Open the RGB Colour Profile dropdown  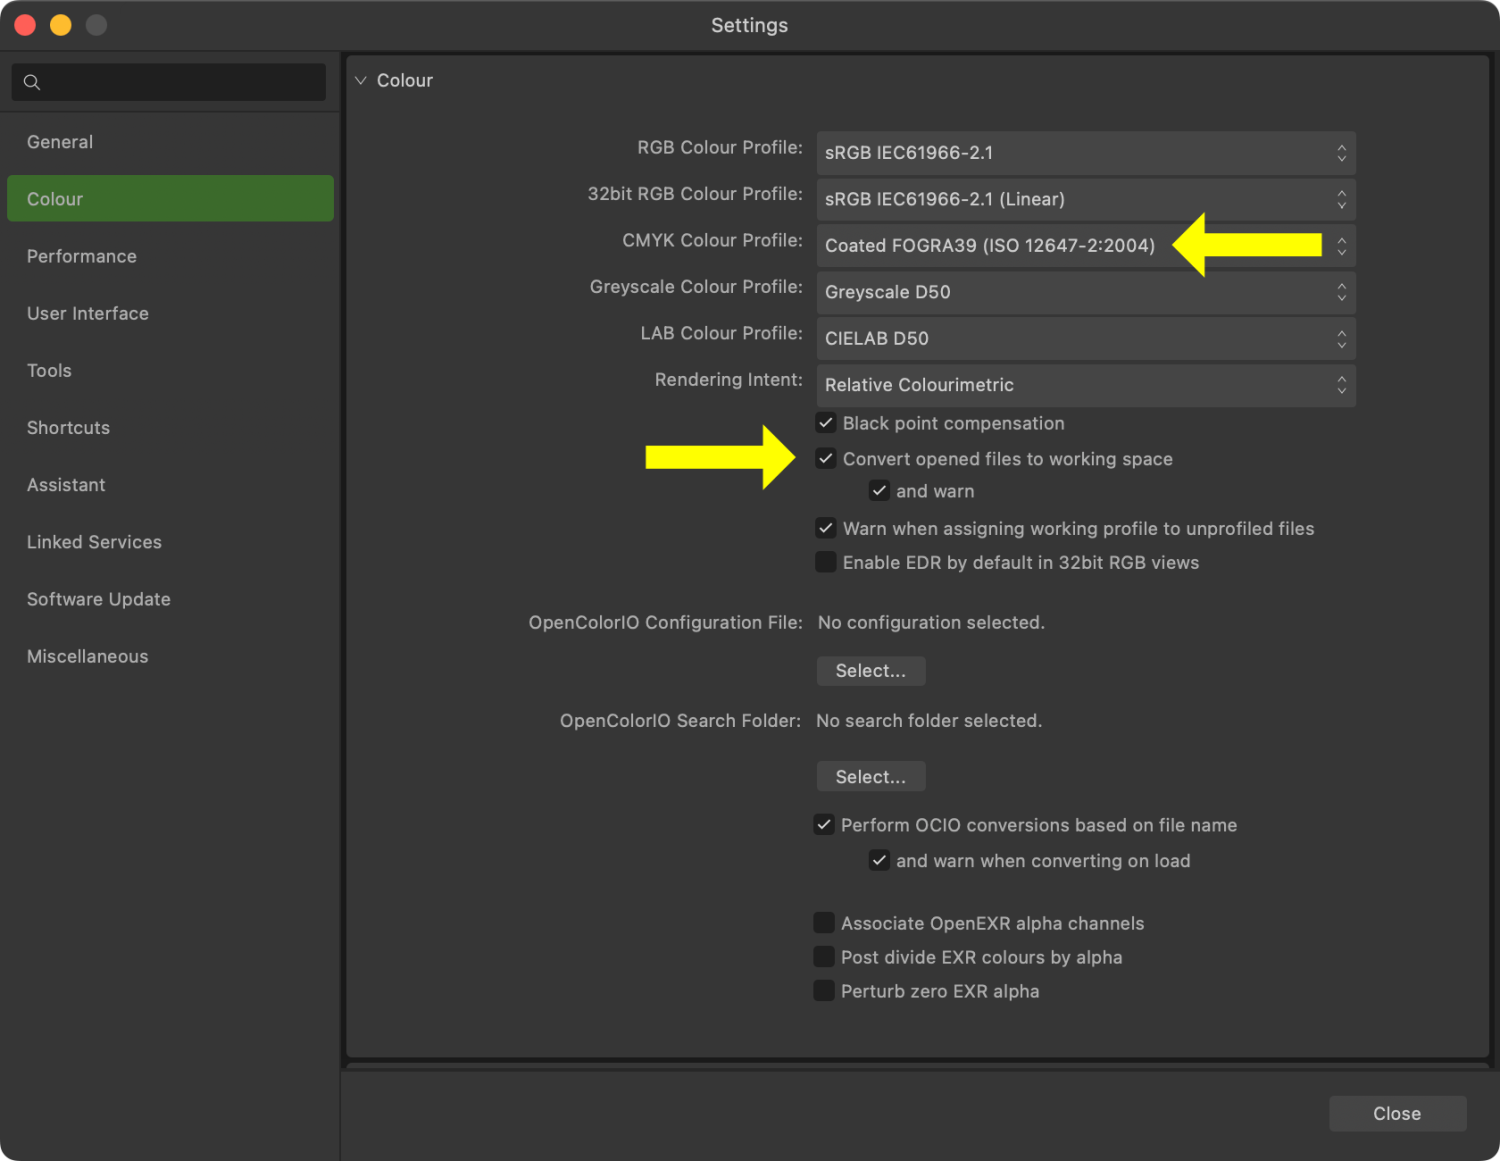tap(1085, 153)
